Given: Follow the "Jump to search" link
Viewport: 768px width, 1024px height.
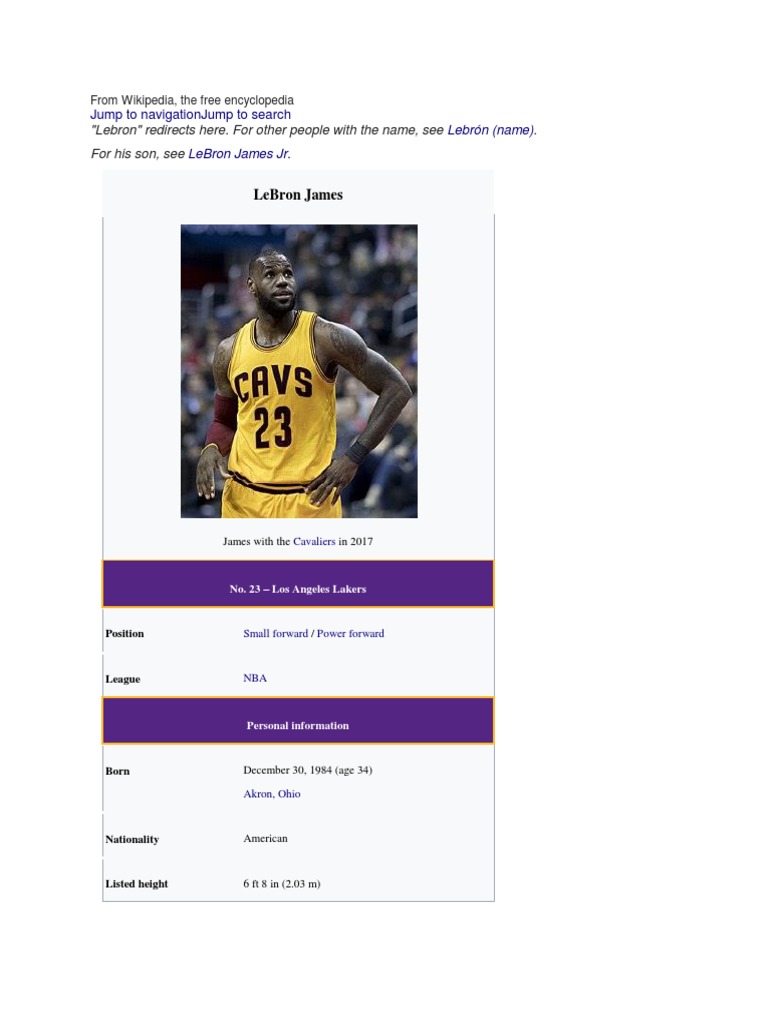Looking at the screenshot, I should (246, 115).
